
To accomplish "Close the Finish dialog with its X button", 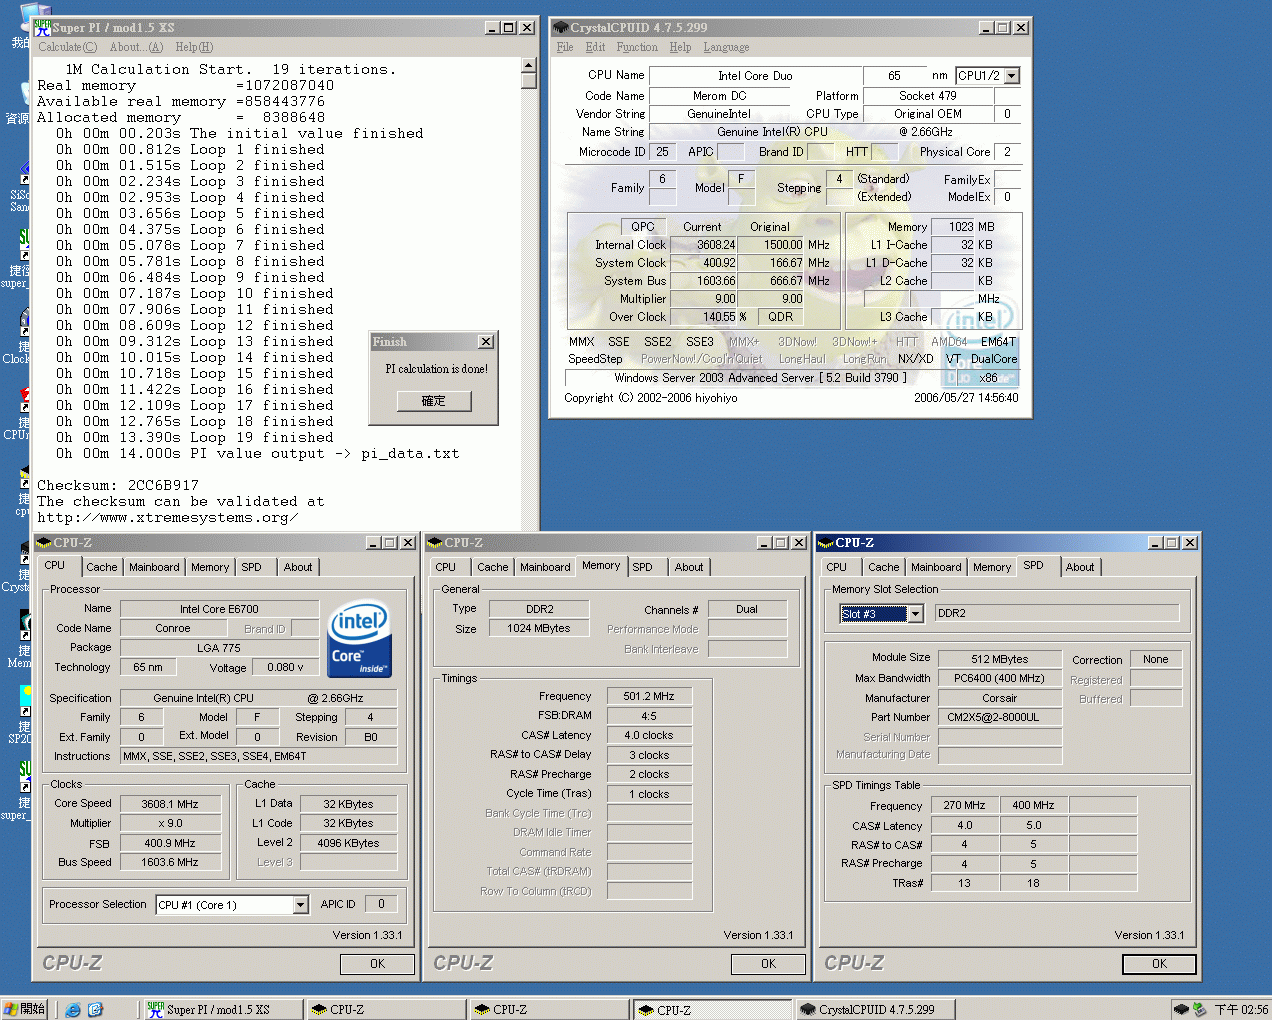I will pyautogui.click(x=486, y=342).
